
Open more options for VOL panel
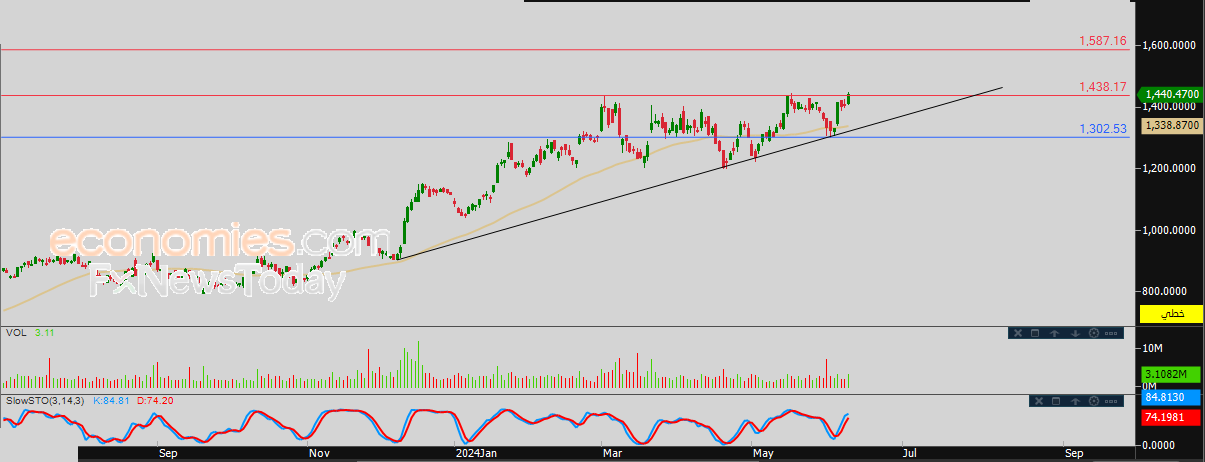click(1112, 333)
